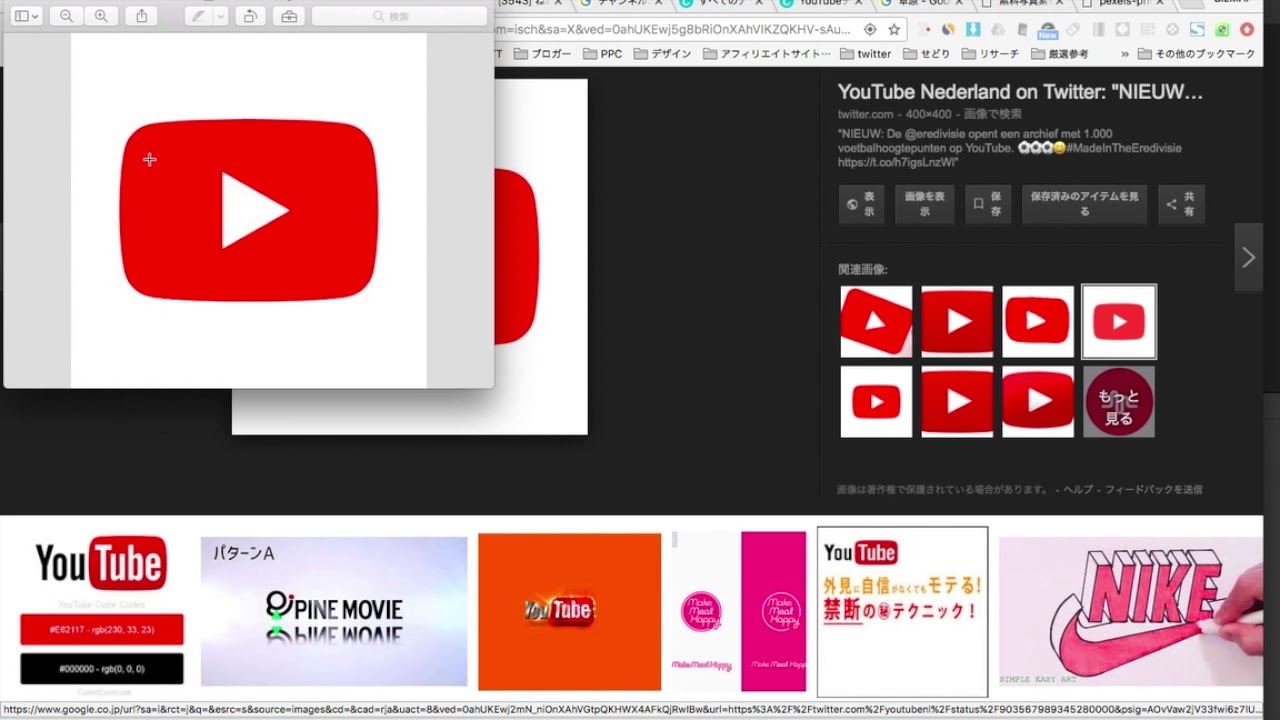Image resolution: width=1280 pixels, height=720 pixels.
Task: Open the デザイン bookmark folder
Action: click(x=662, y=54)
